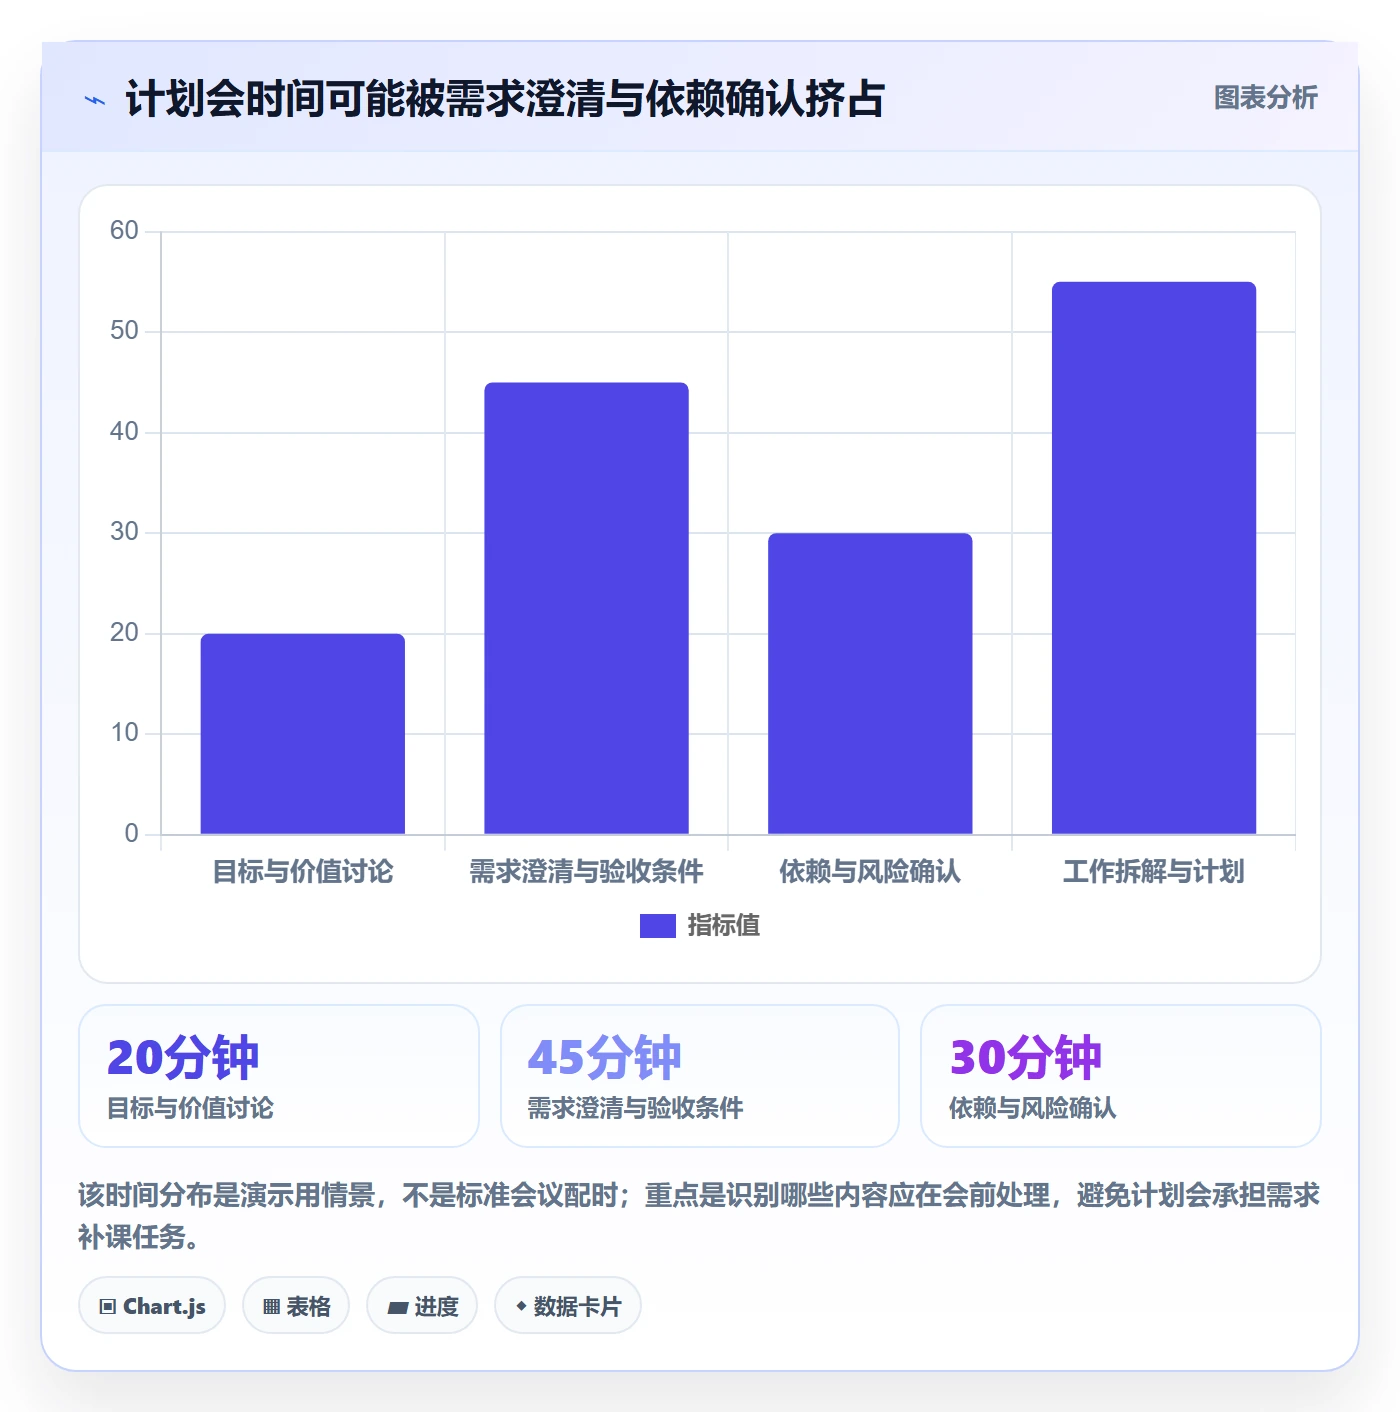Click the 目标与价值讨论 x-axis label
The width and height of the screenshot is (1400, 1412).
[303, 872]
